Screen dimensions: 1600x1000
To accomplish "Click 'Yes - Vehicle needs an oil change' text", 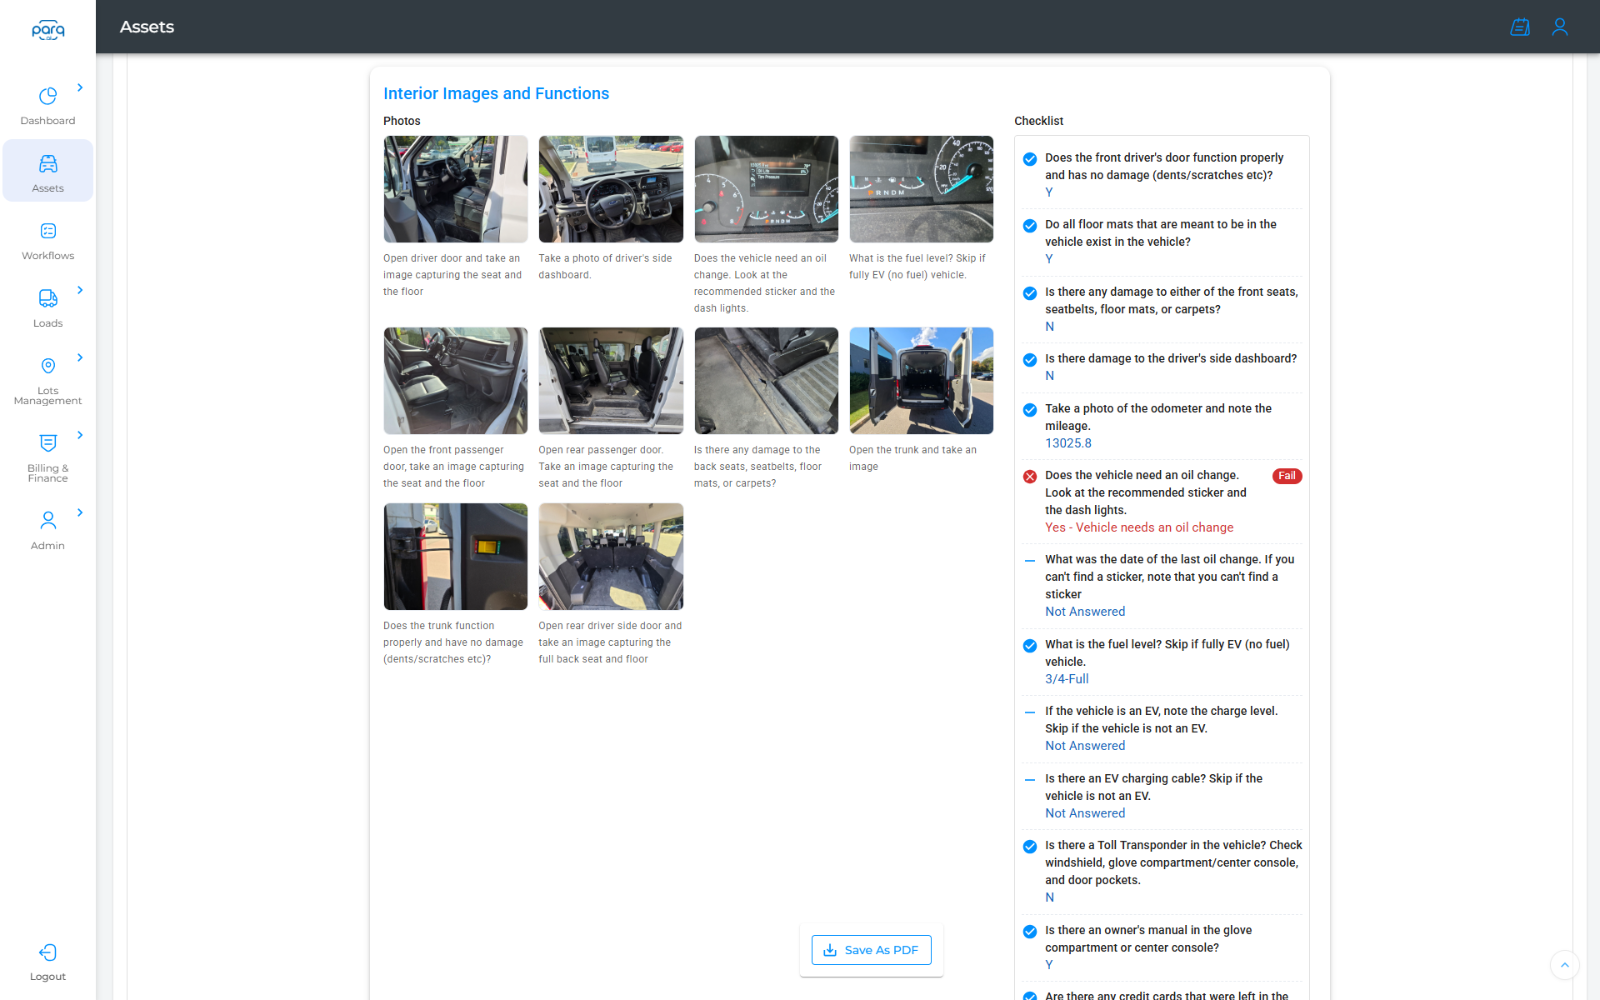I will [x=1139, y=528].
